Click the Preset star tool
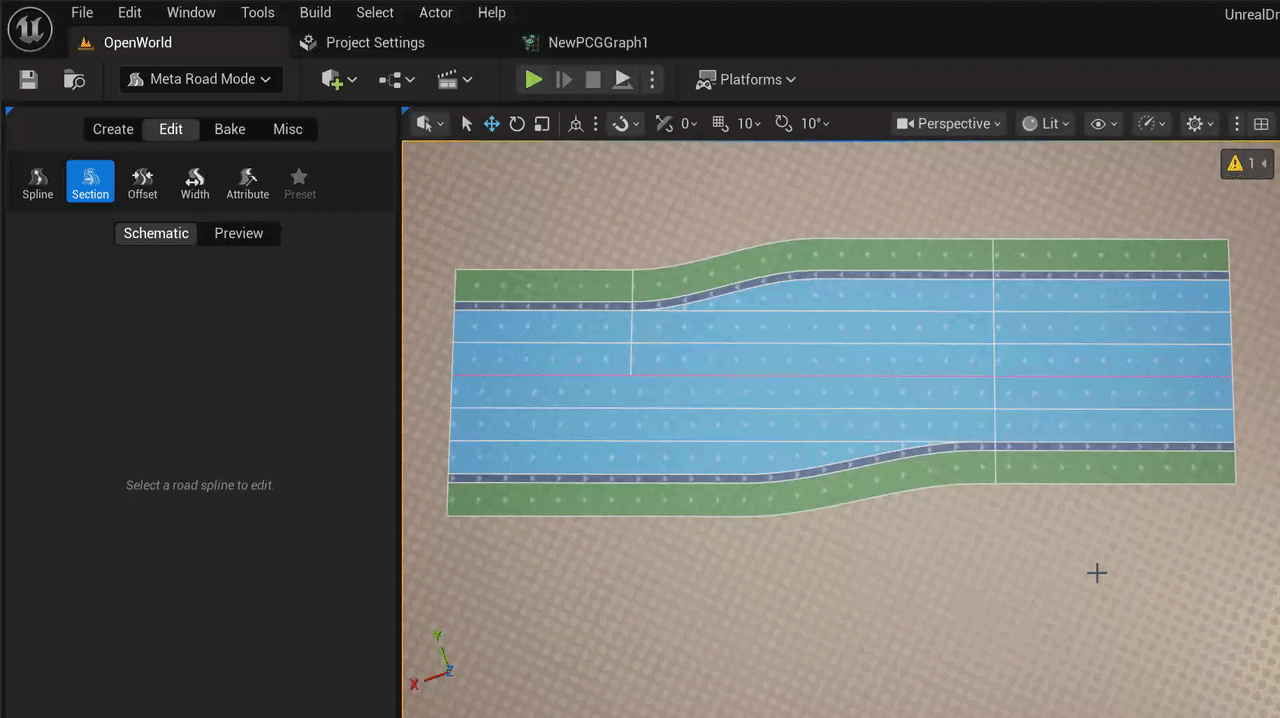The width and height of the screenshot is (1280, 718). click(299, 183)
